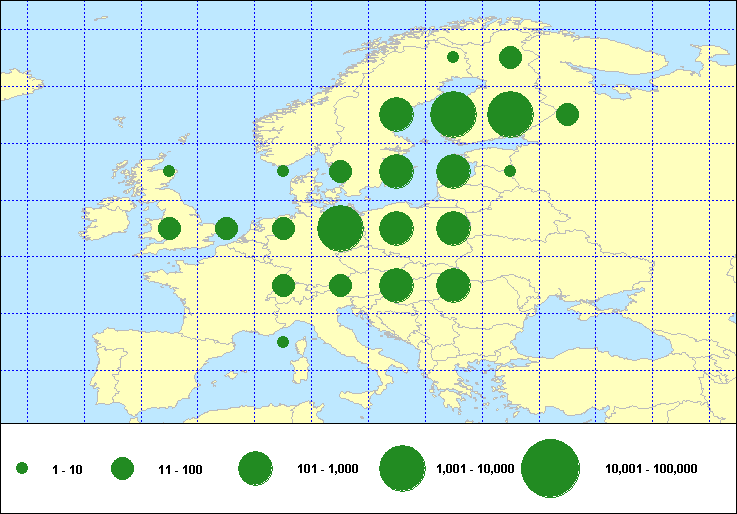Click the medium circle over the Alps
The height and width of the screenshot is (514, 737).
(x=340, y=285)
